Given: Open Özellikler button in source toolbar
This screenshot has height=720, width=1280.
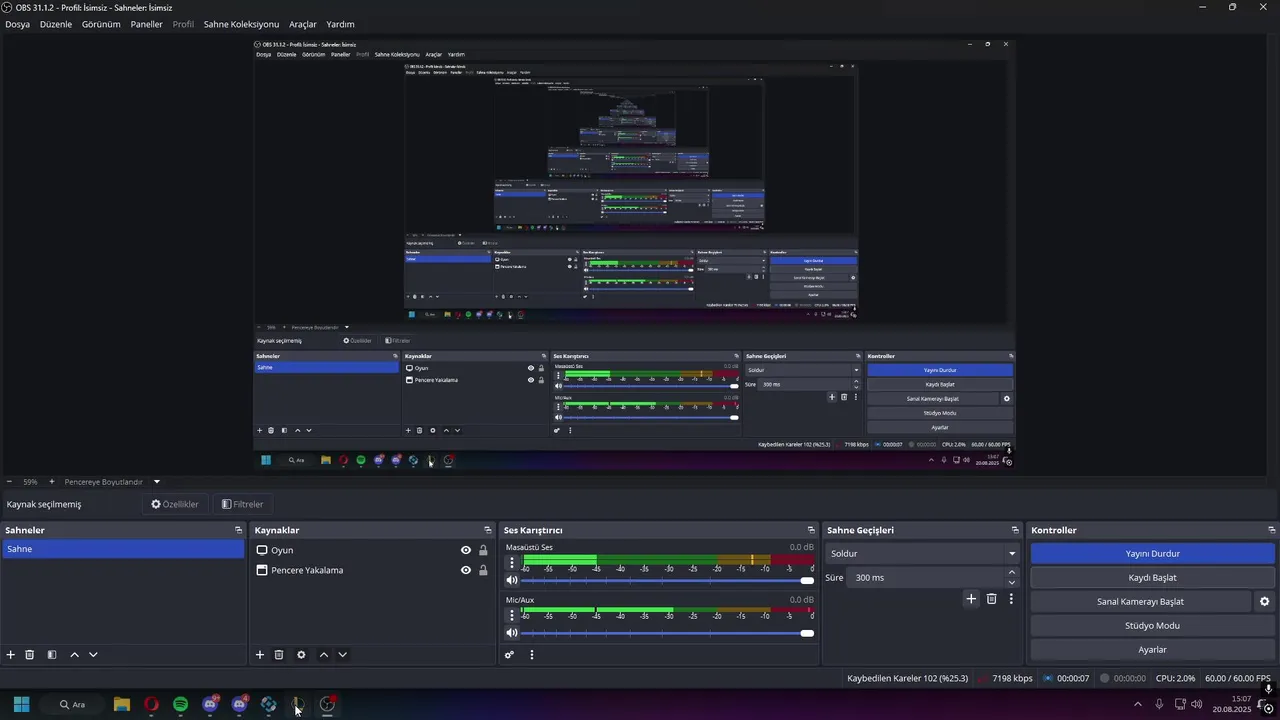Looking at the screenshot, I should tap(175, 504).
